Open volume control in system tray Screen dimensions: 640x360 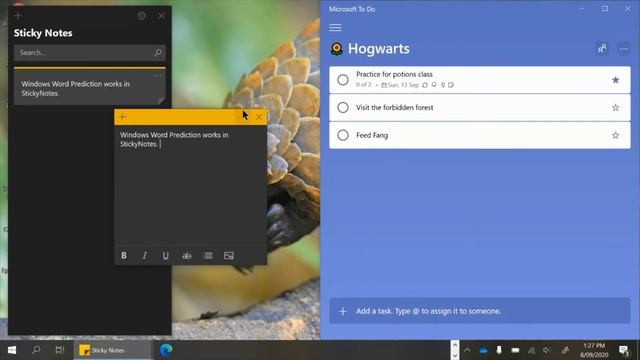[x=547, y=350]
